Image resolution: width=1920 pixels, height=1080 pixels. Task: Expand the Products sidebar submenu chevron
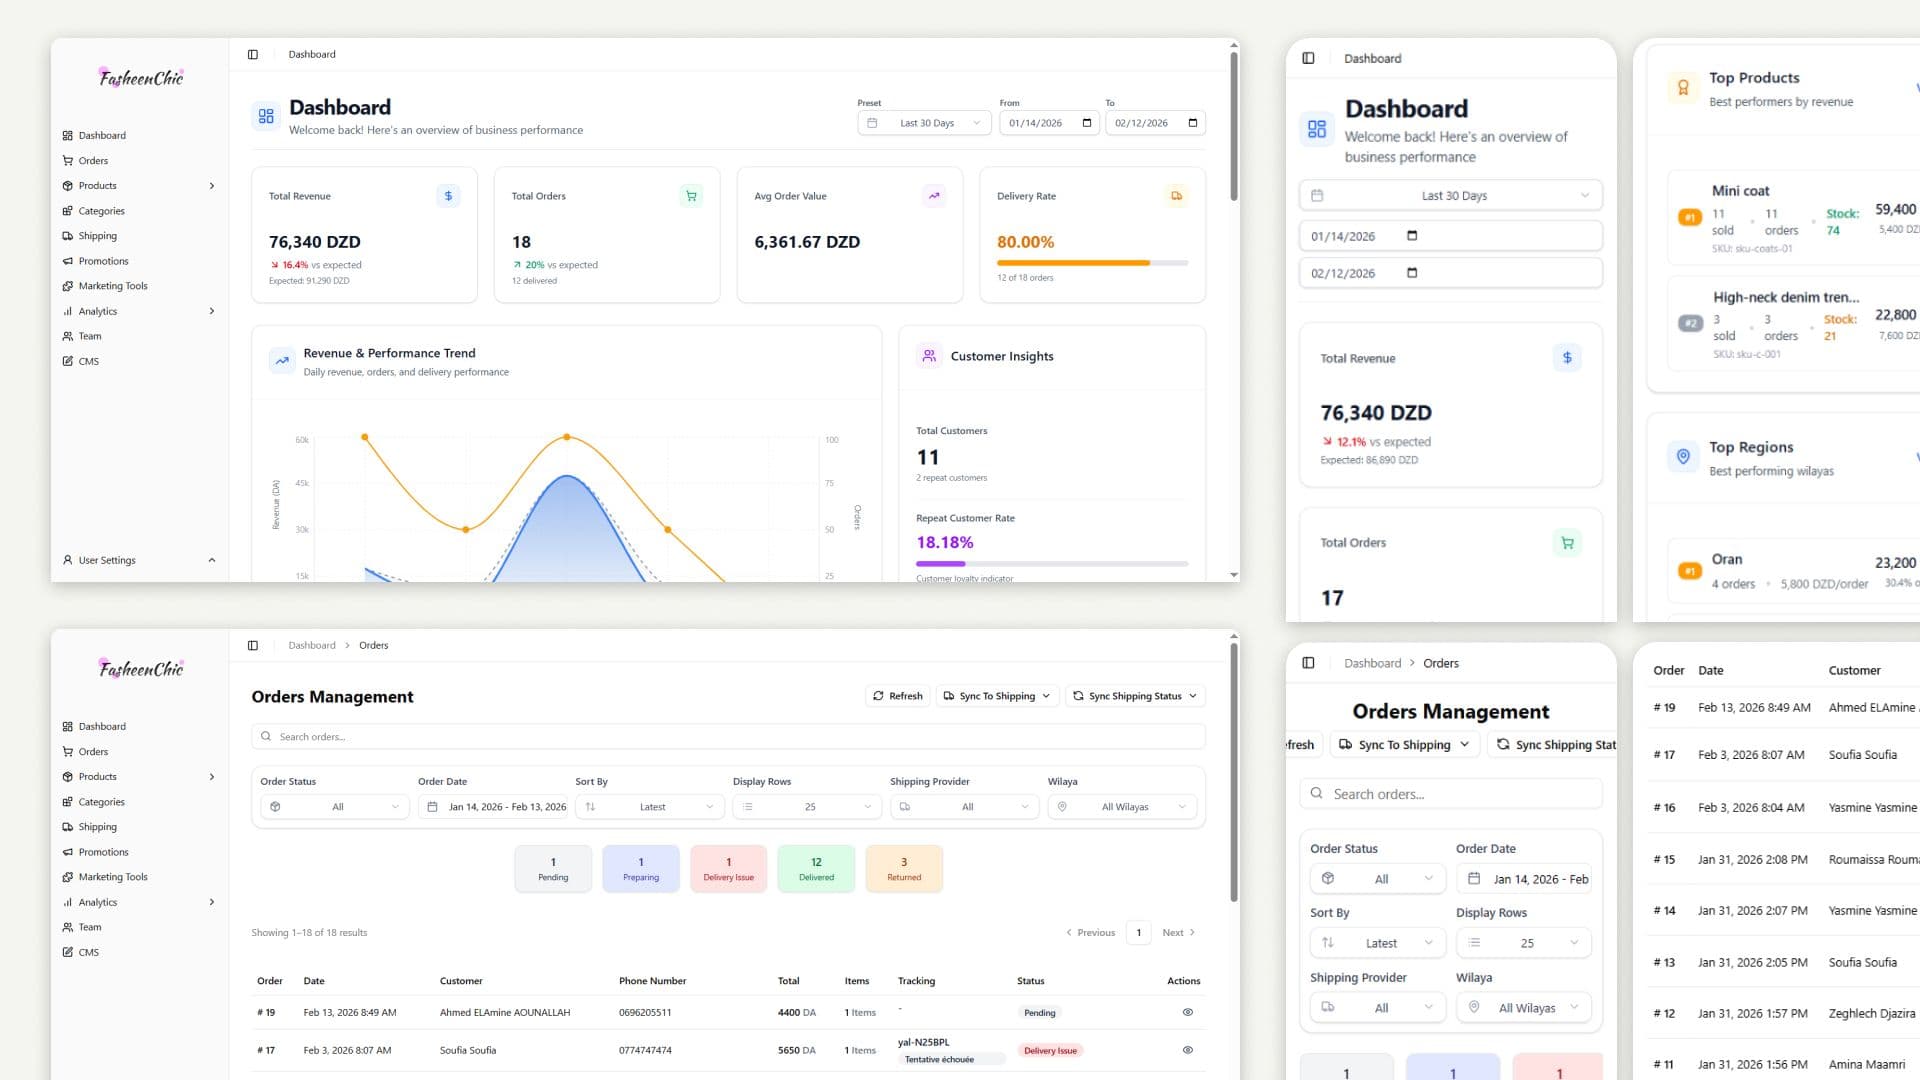[x=212, y=186]
